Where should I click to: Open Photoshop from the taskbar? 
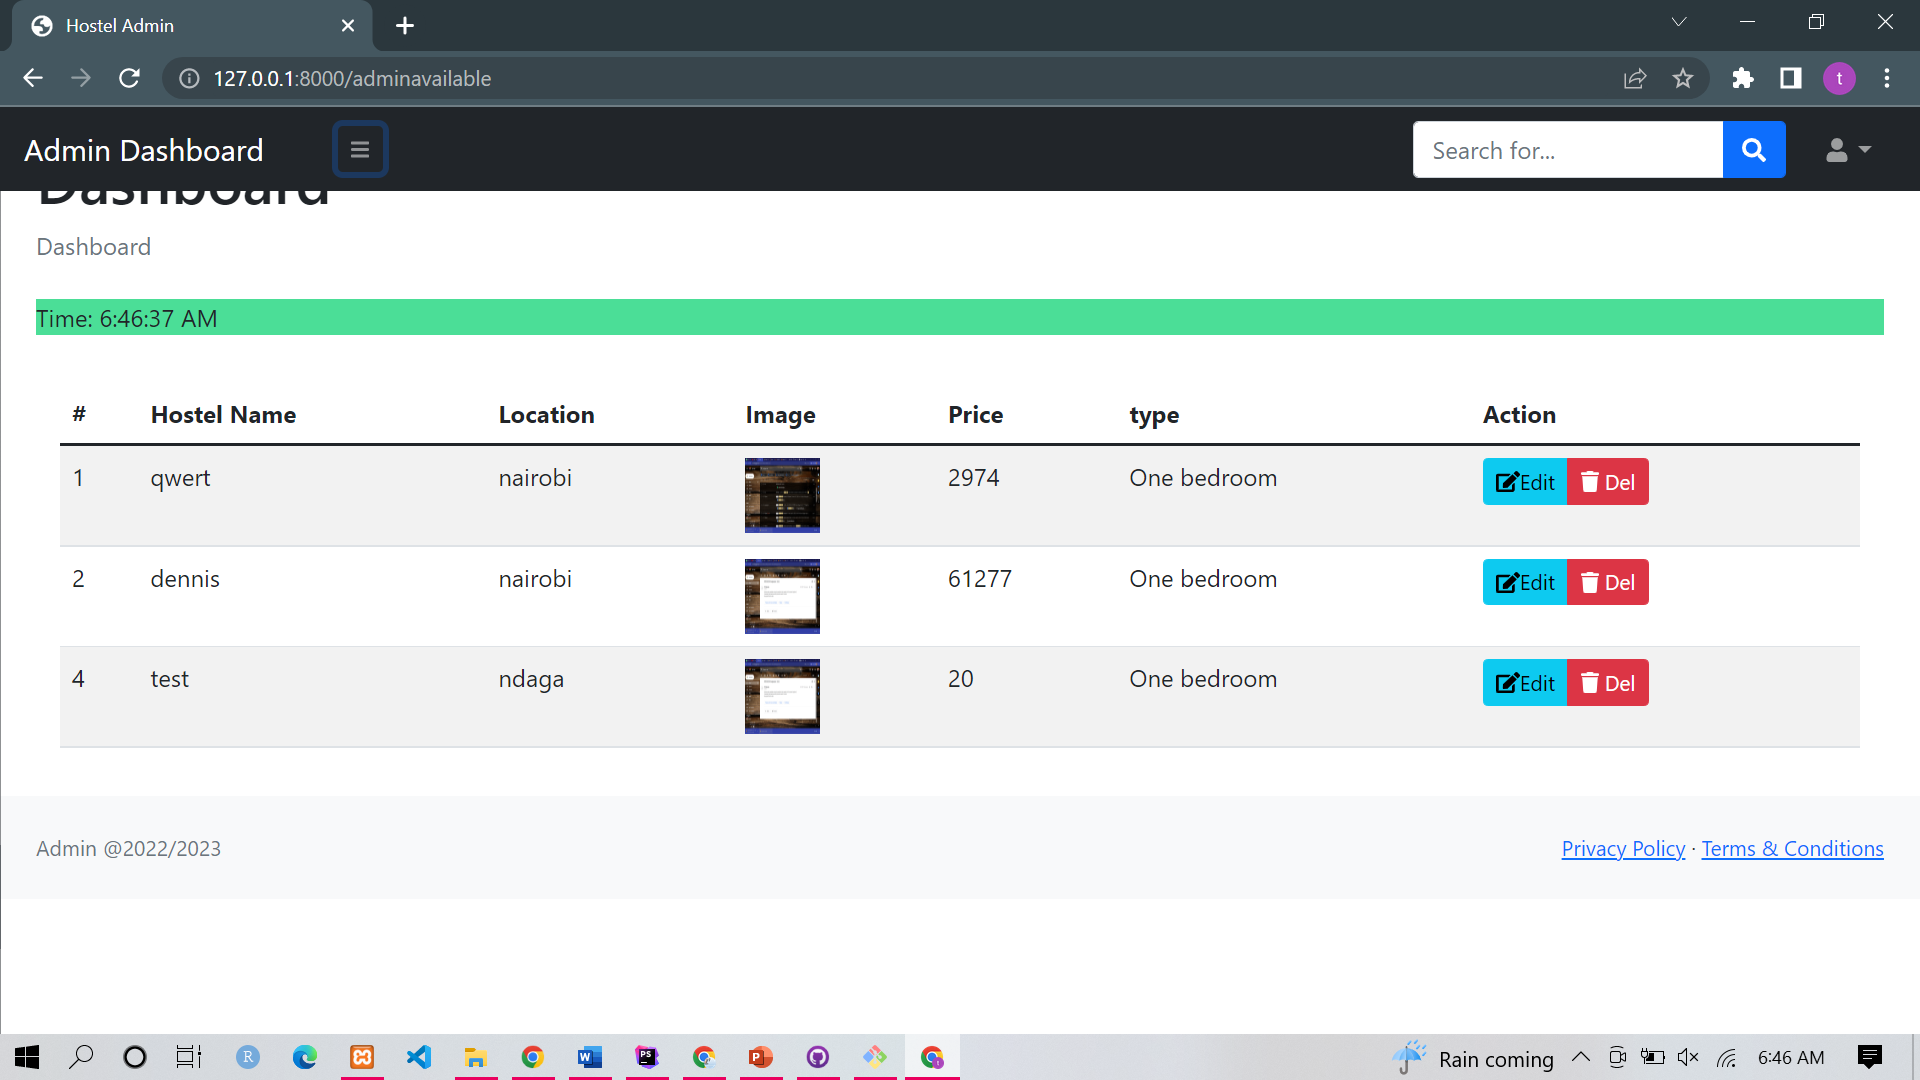647,1057
